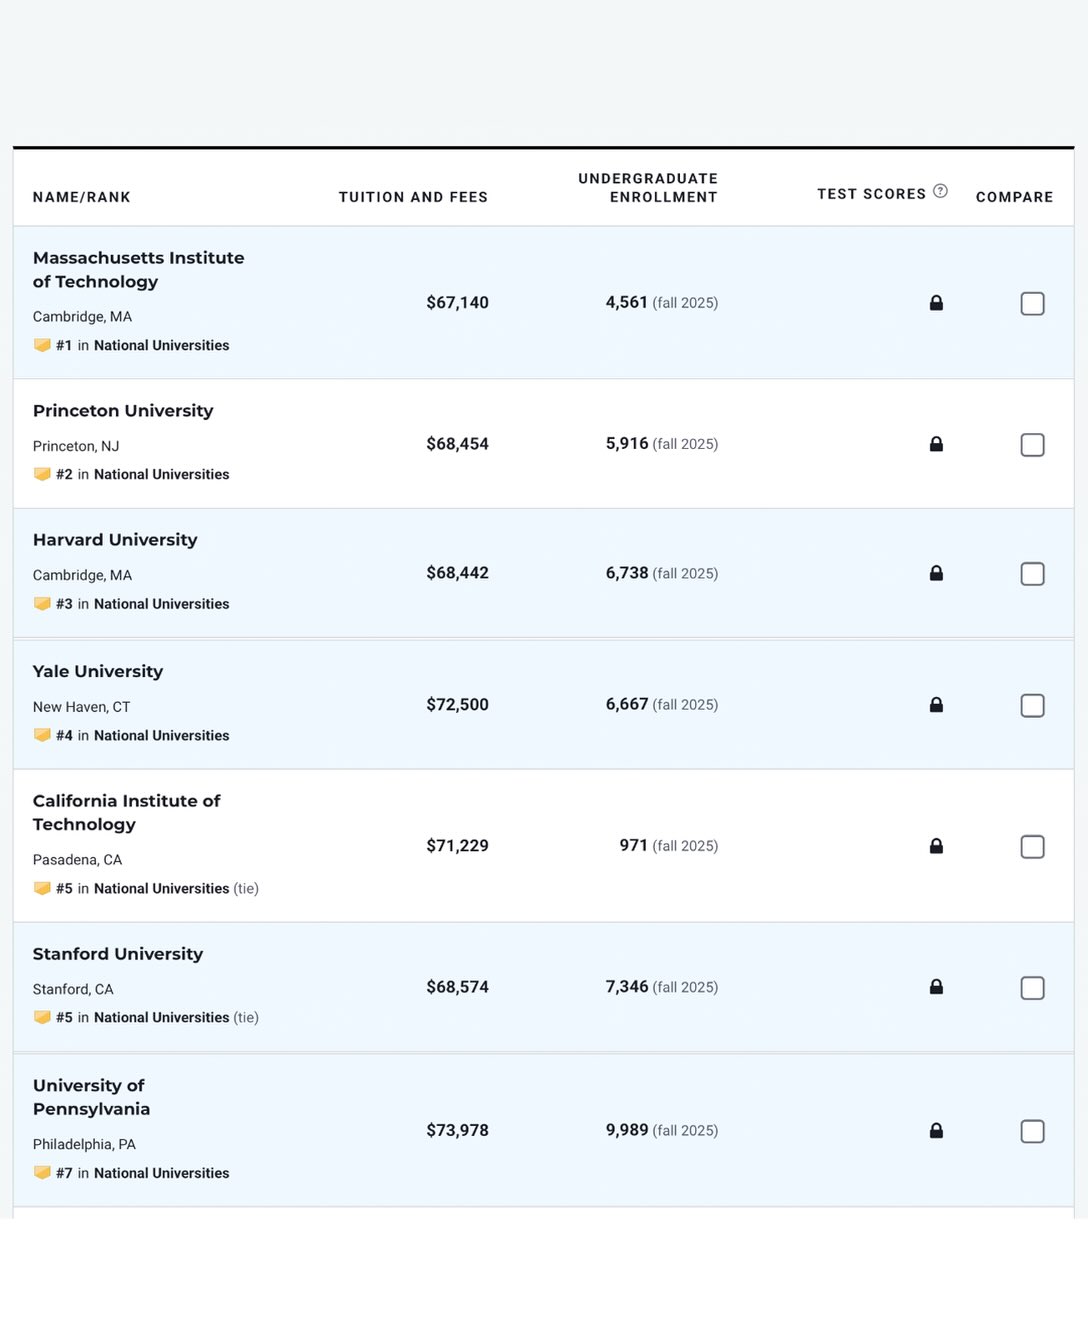This screenshot has height=1344, width=1088.
Task: Click the Compare column header
Action: coord(1014,197)
